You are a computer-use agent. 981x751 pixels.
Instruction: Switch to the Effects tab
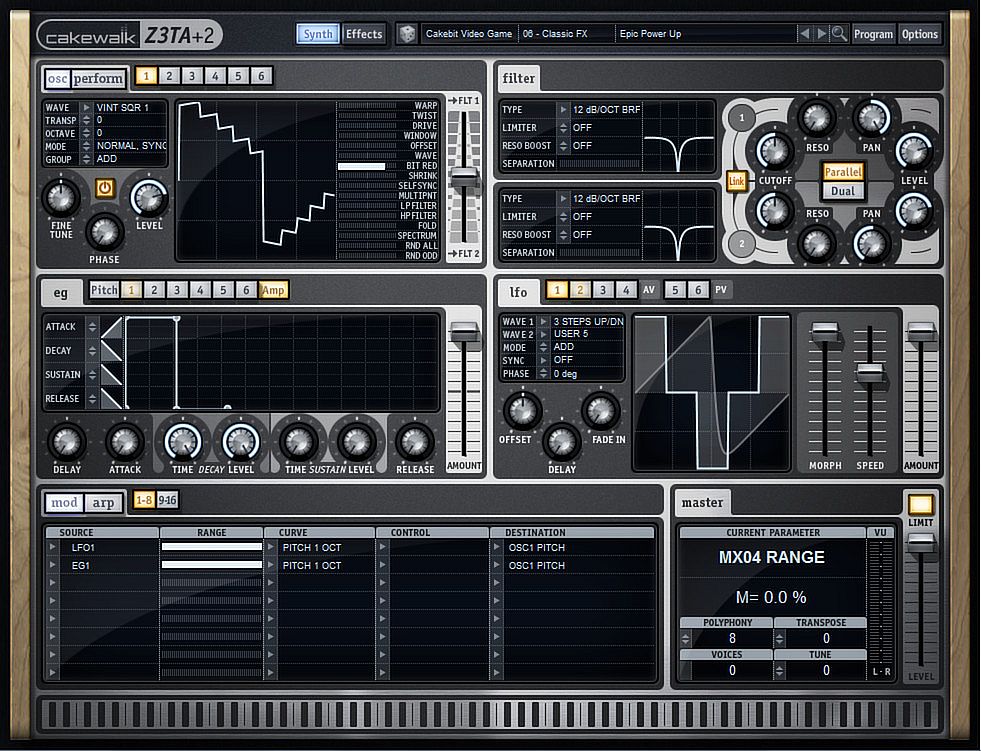pos(364,34)
